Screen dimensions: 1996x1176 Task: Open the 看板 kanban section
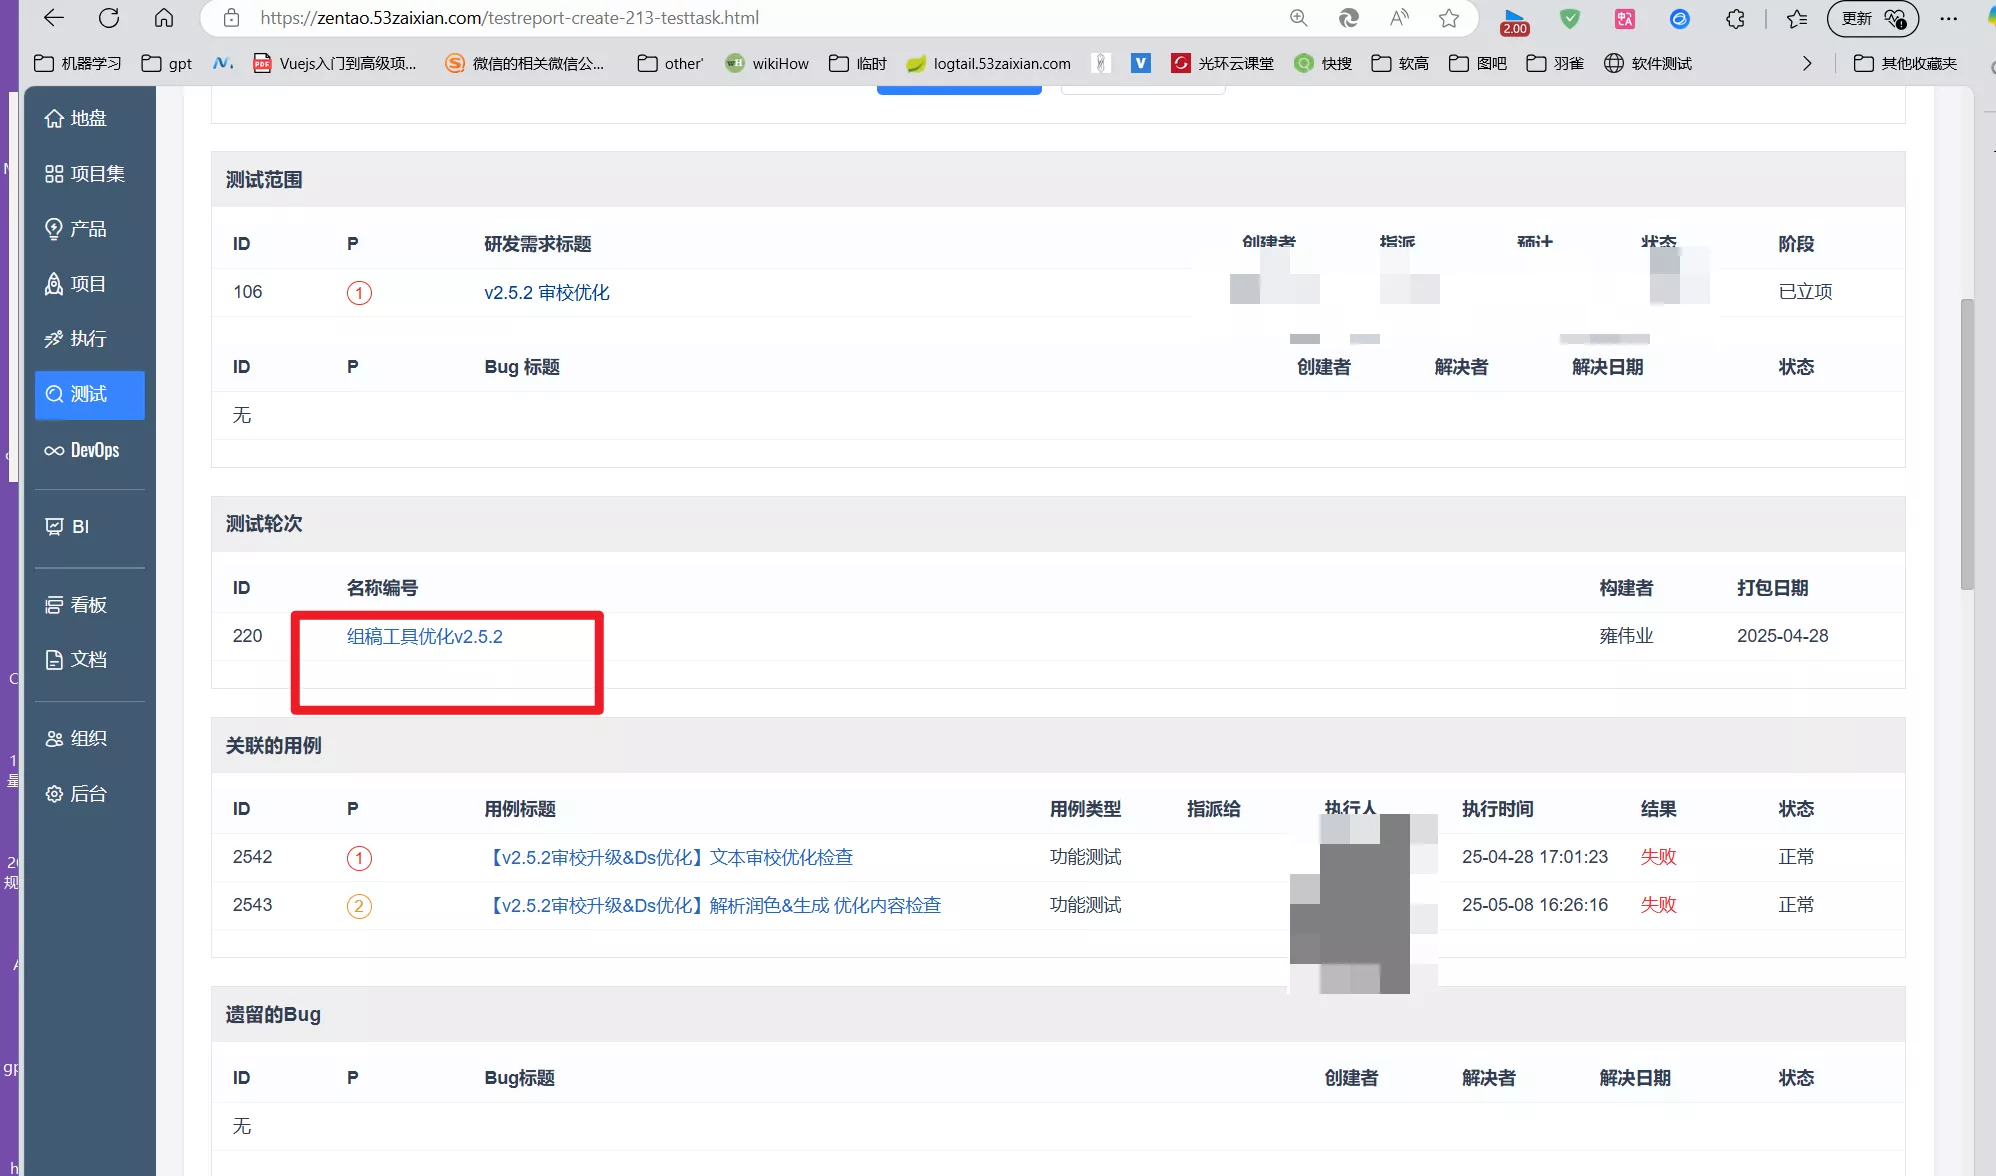(89, 605)
